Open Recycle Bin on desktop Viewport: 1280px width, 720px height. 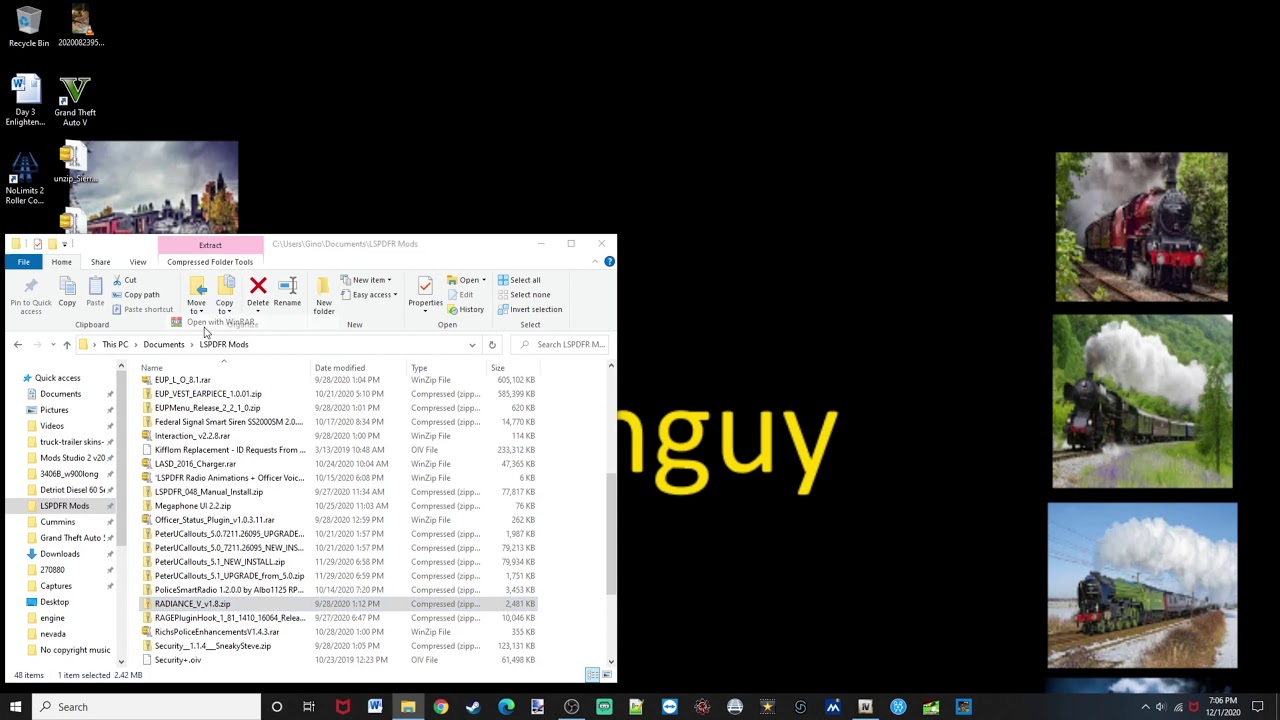pos(28,27)
